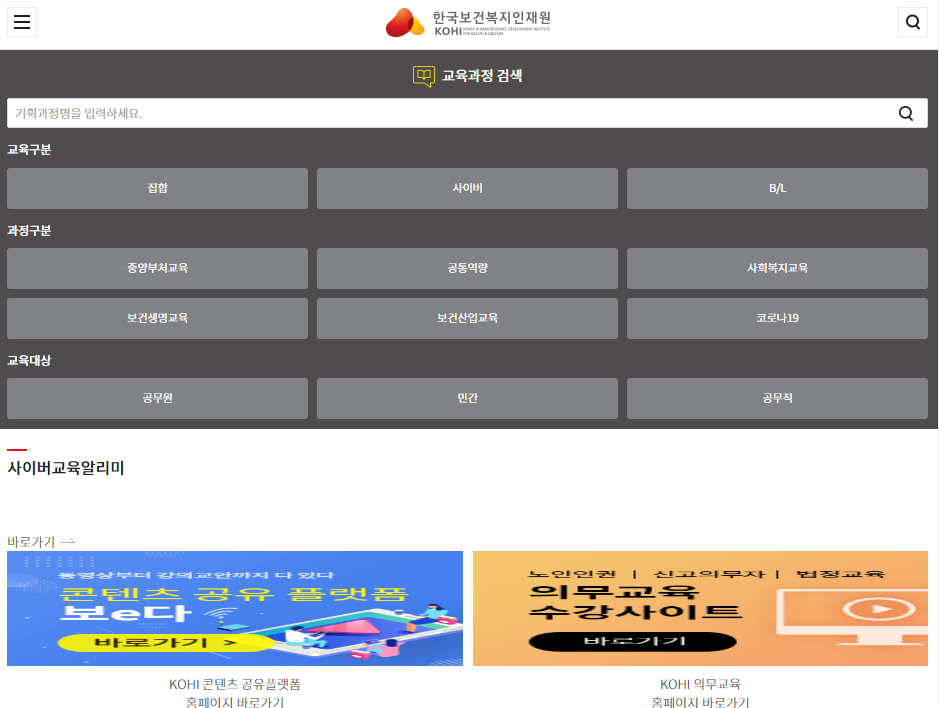Click the magnifier inside the course search bar
Viewport: 939px width, 708px height.
tap(906, 112)
